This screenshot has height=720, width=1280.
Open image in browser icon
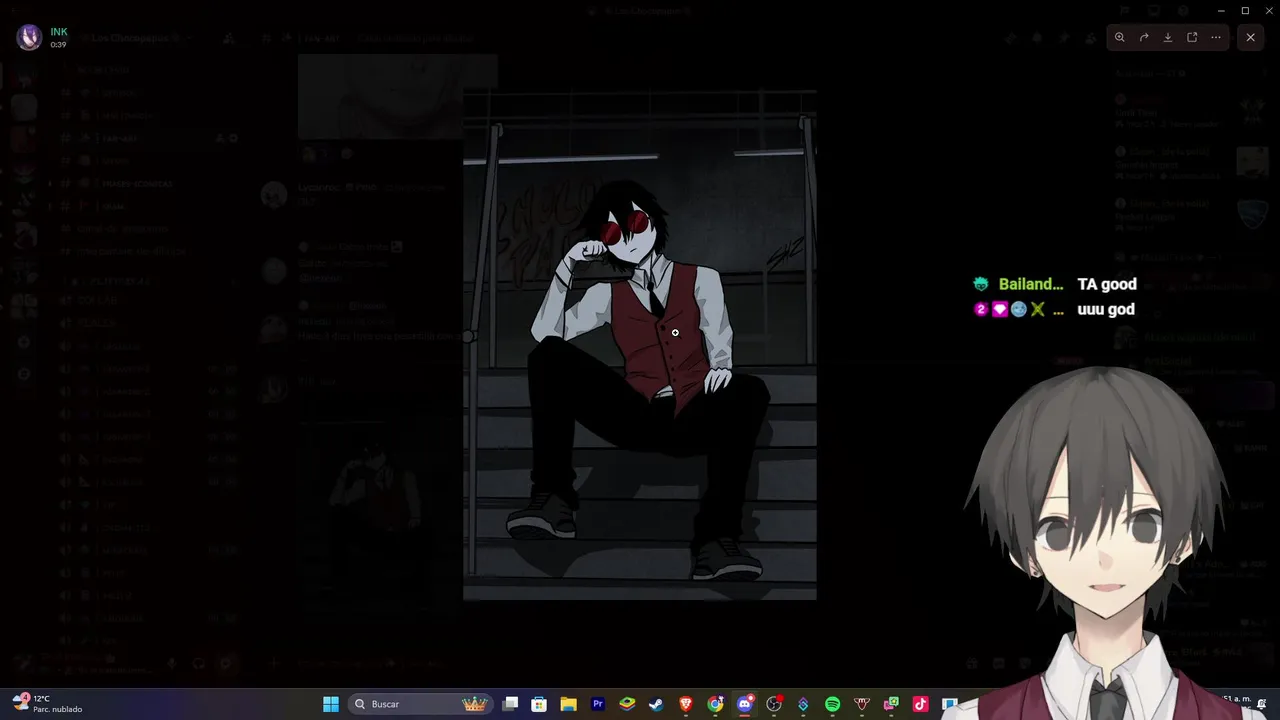coord(1192,37)
